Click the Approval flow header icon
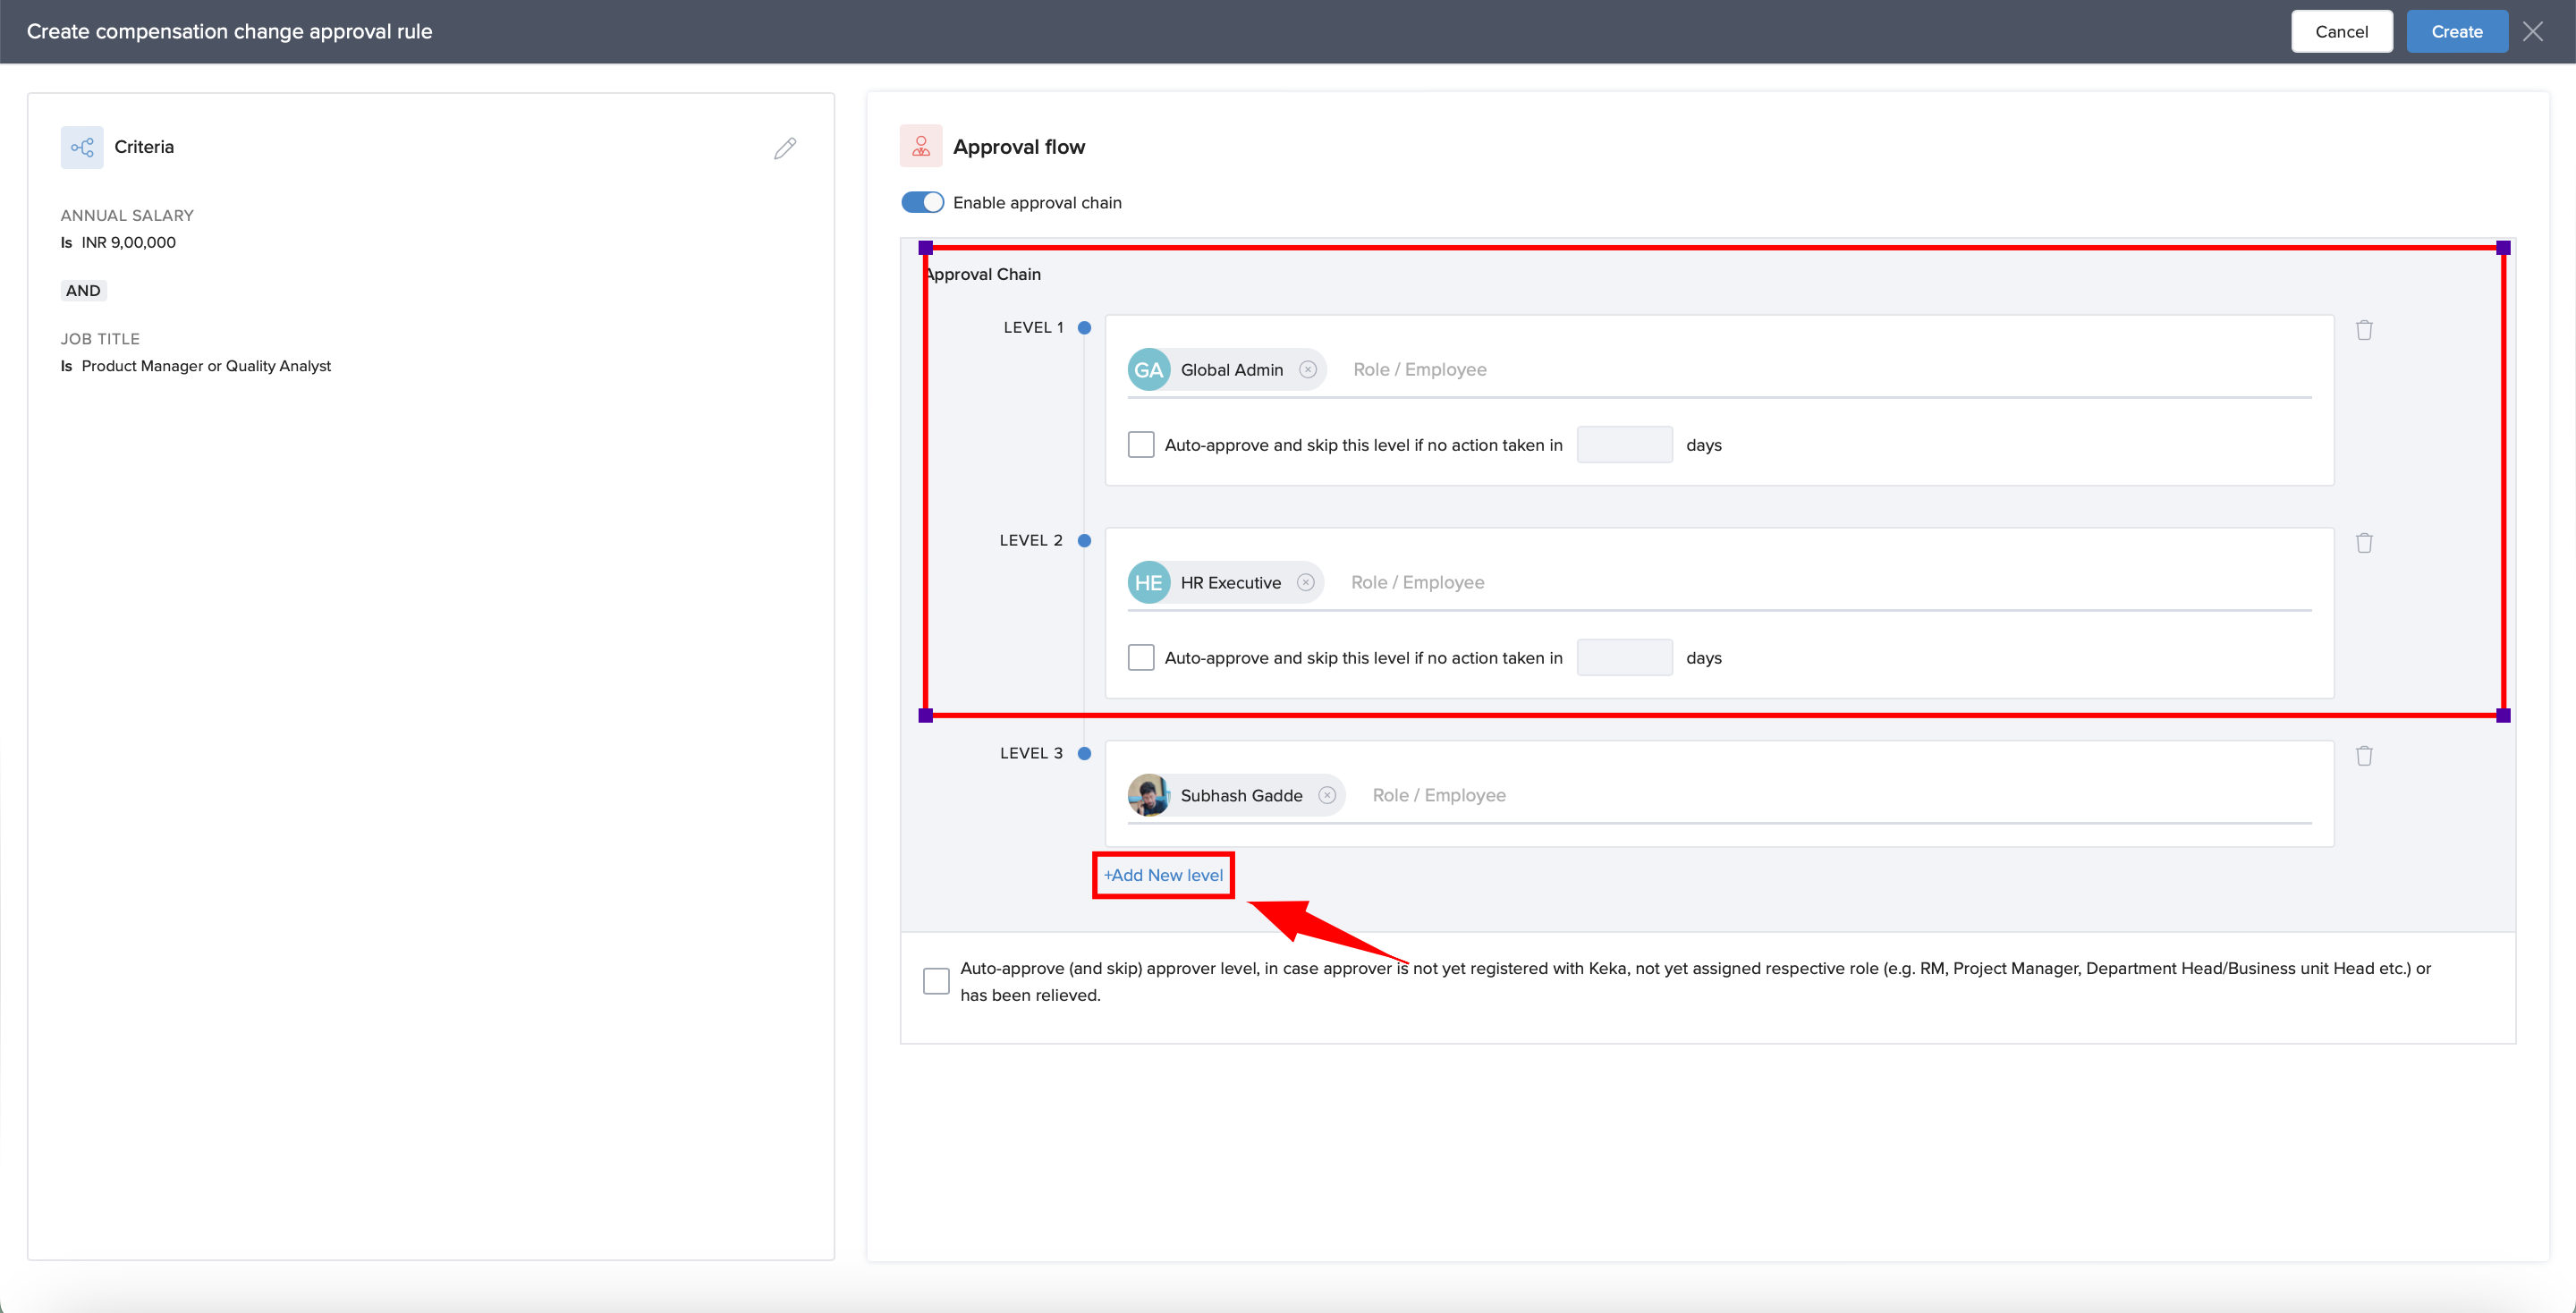Viewport: 2576px width, 1313px height. pyautogui.click(x=921, y=147)
